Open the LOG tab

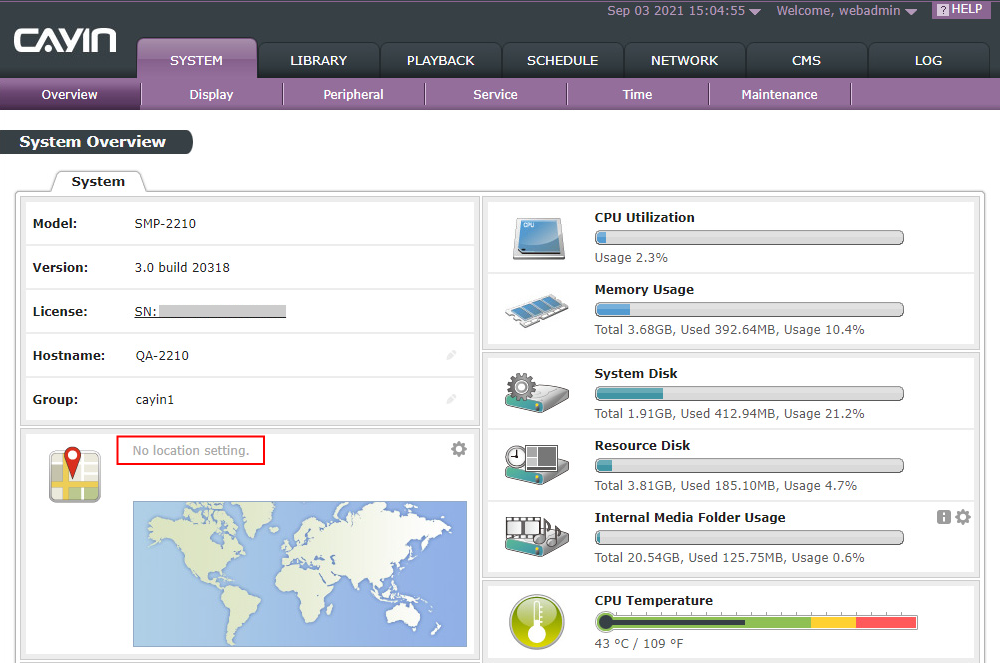(x=928, y=61)
